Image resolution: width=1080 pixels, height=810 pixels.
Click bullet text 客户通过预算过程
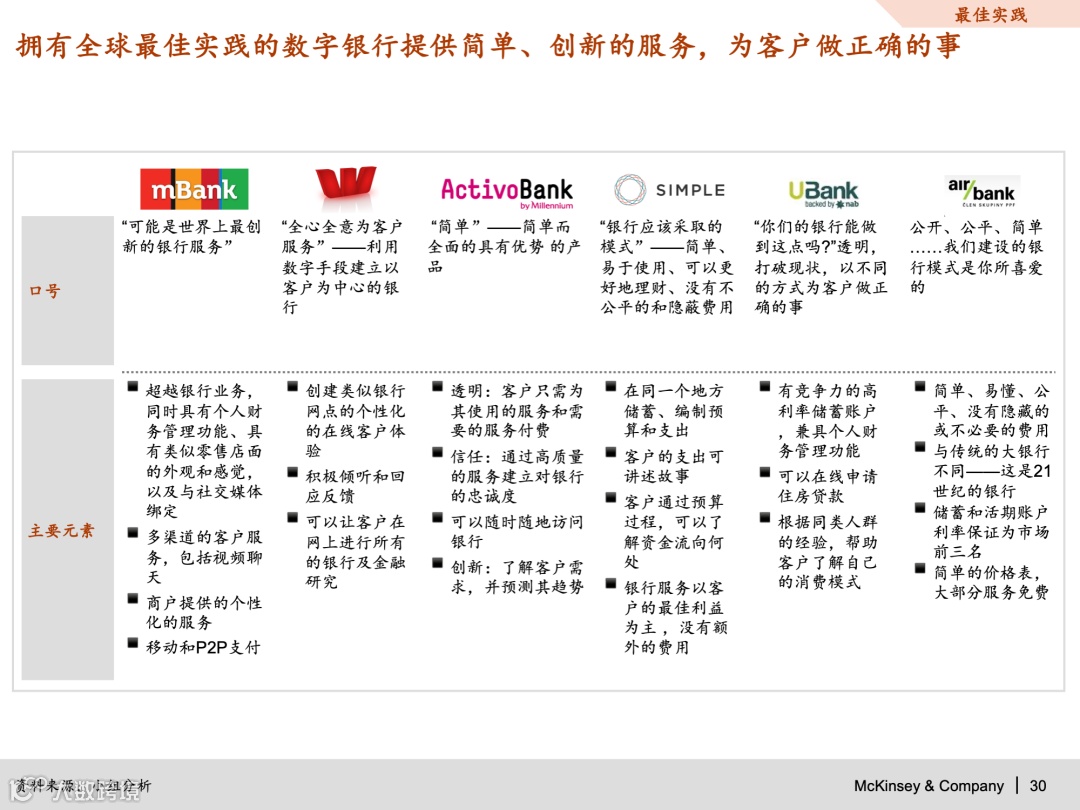[x=674, y=532]
